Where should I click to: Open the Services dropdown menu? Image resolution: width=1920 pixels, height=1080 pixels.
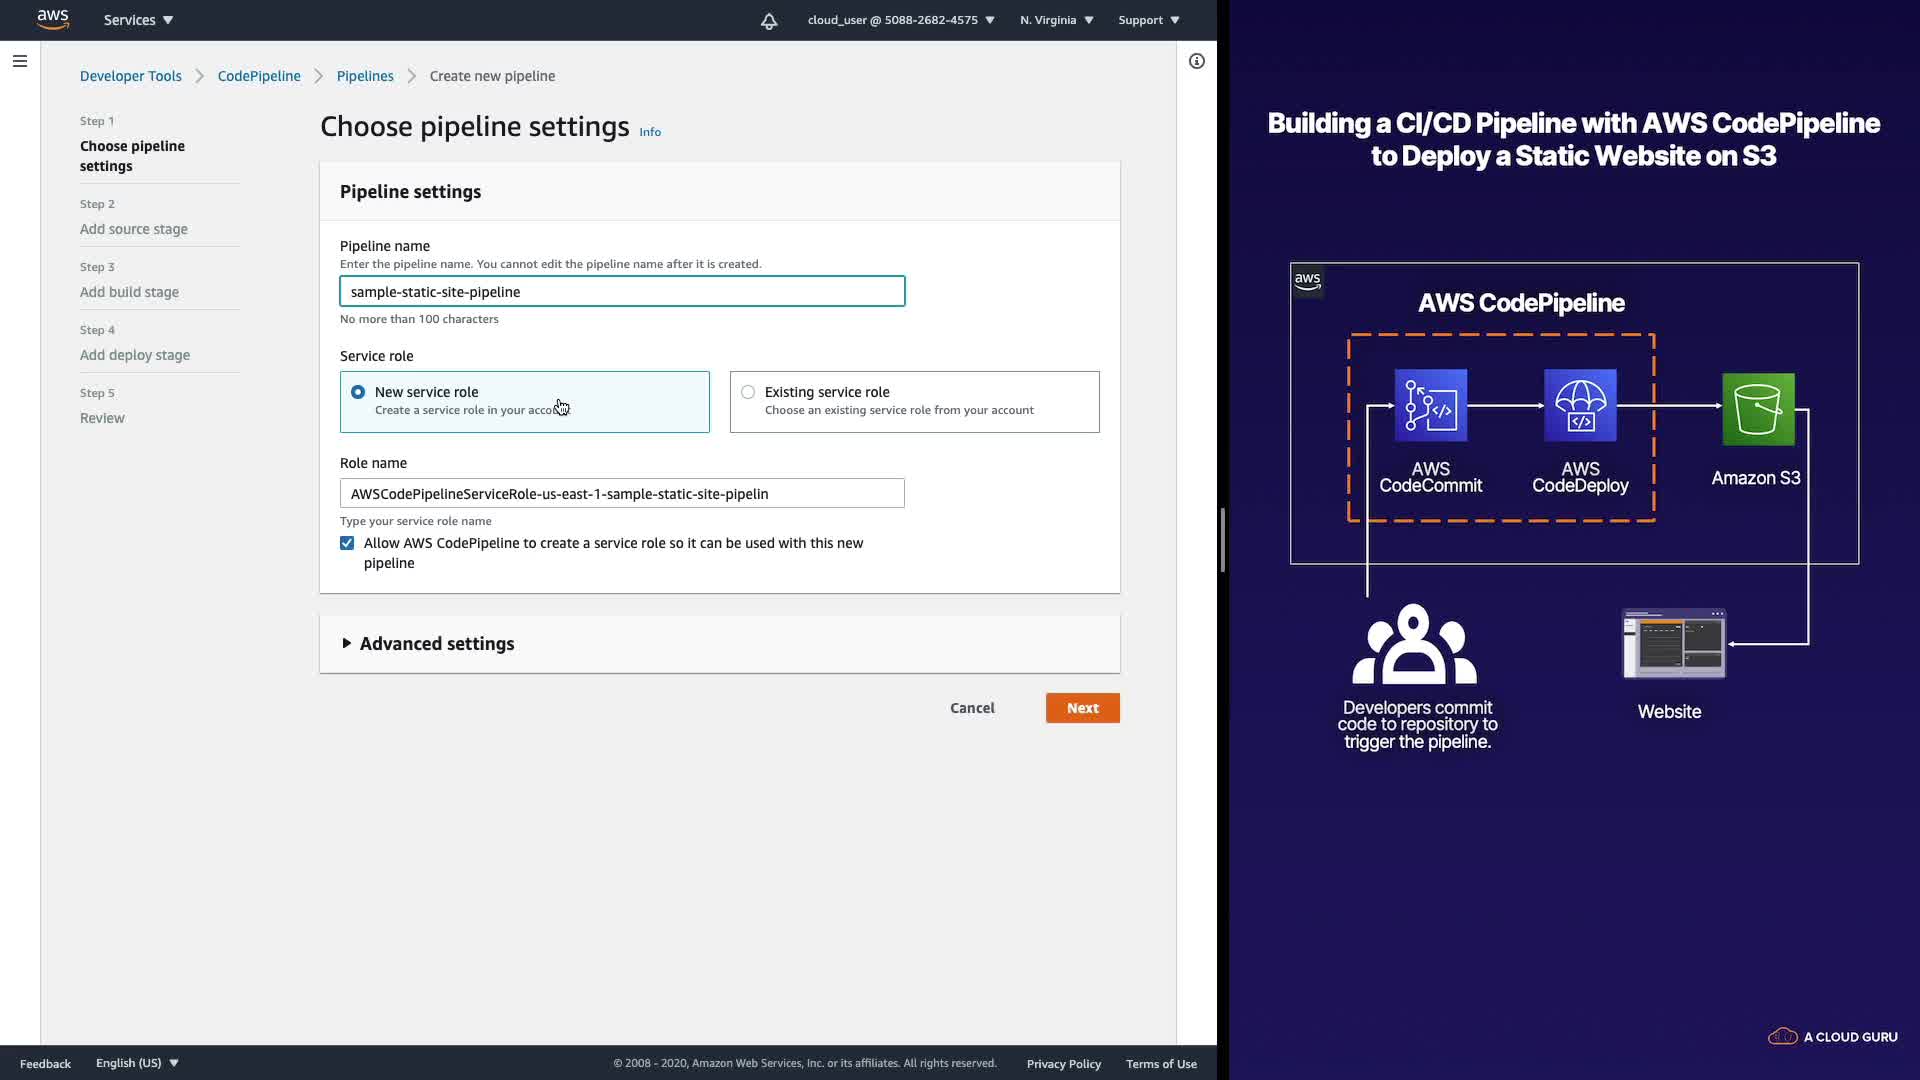pos(138,20)
